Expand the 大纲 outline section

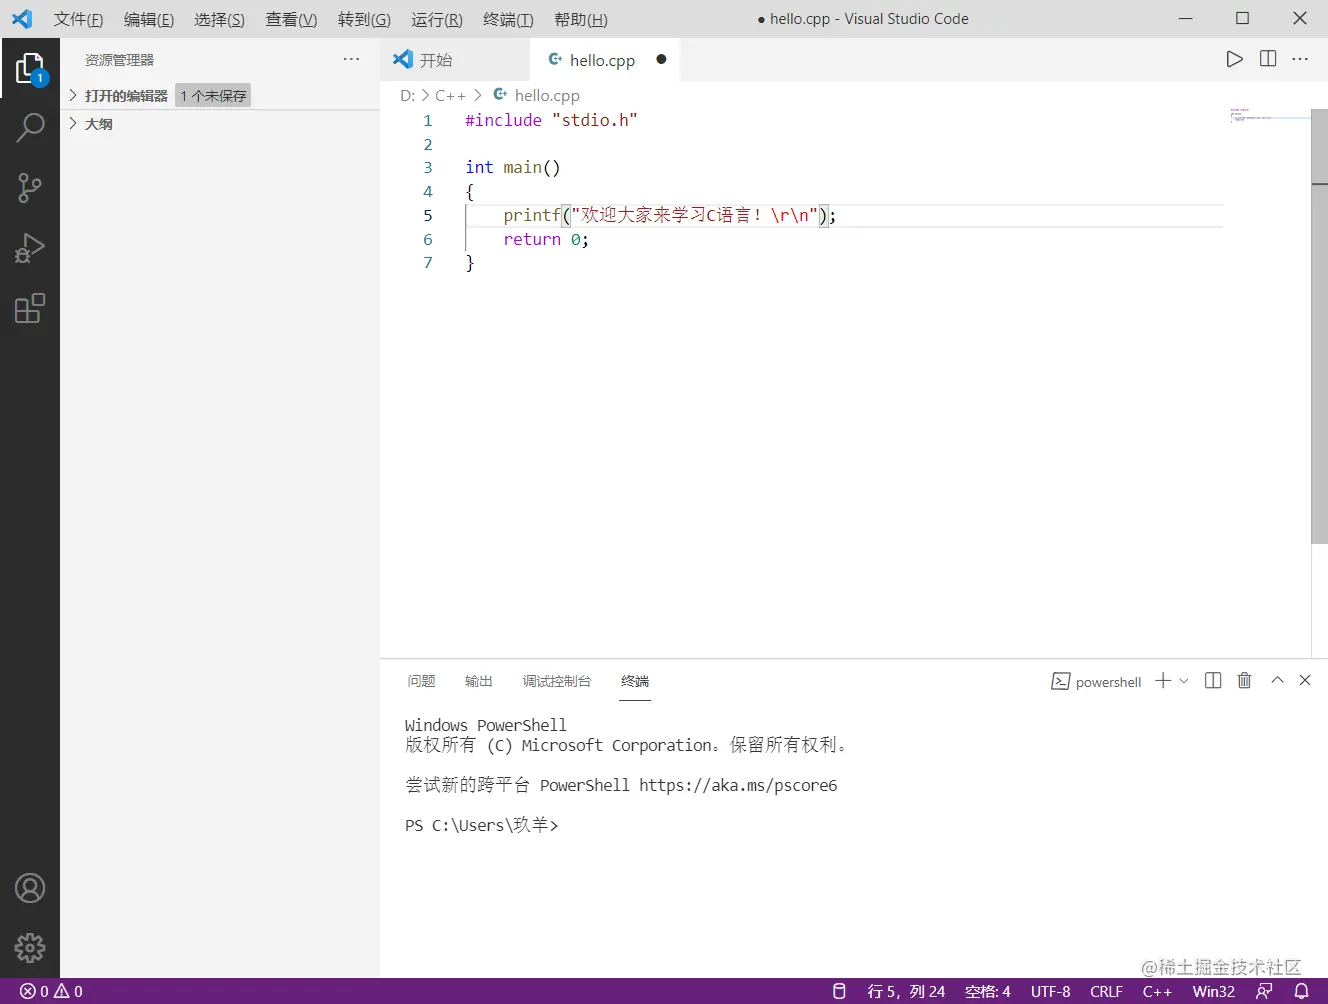click(x=97, y=123)
